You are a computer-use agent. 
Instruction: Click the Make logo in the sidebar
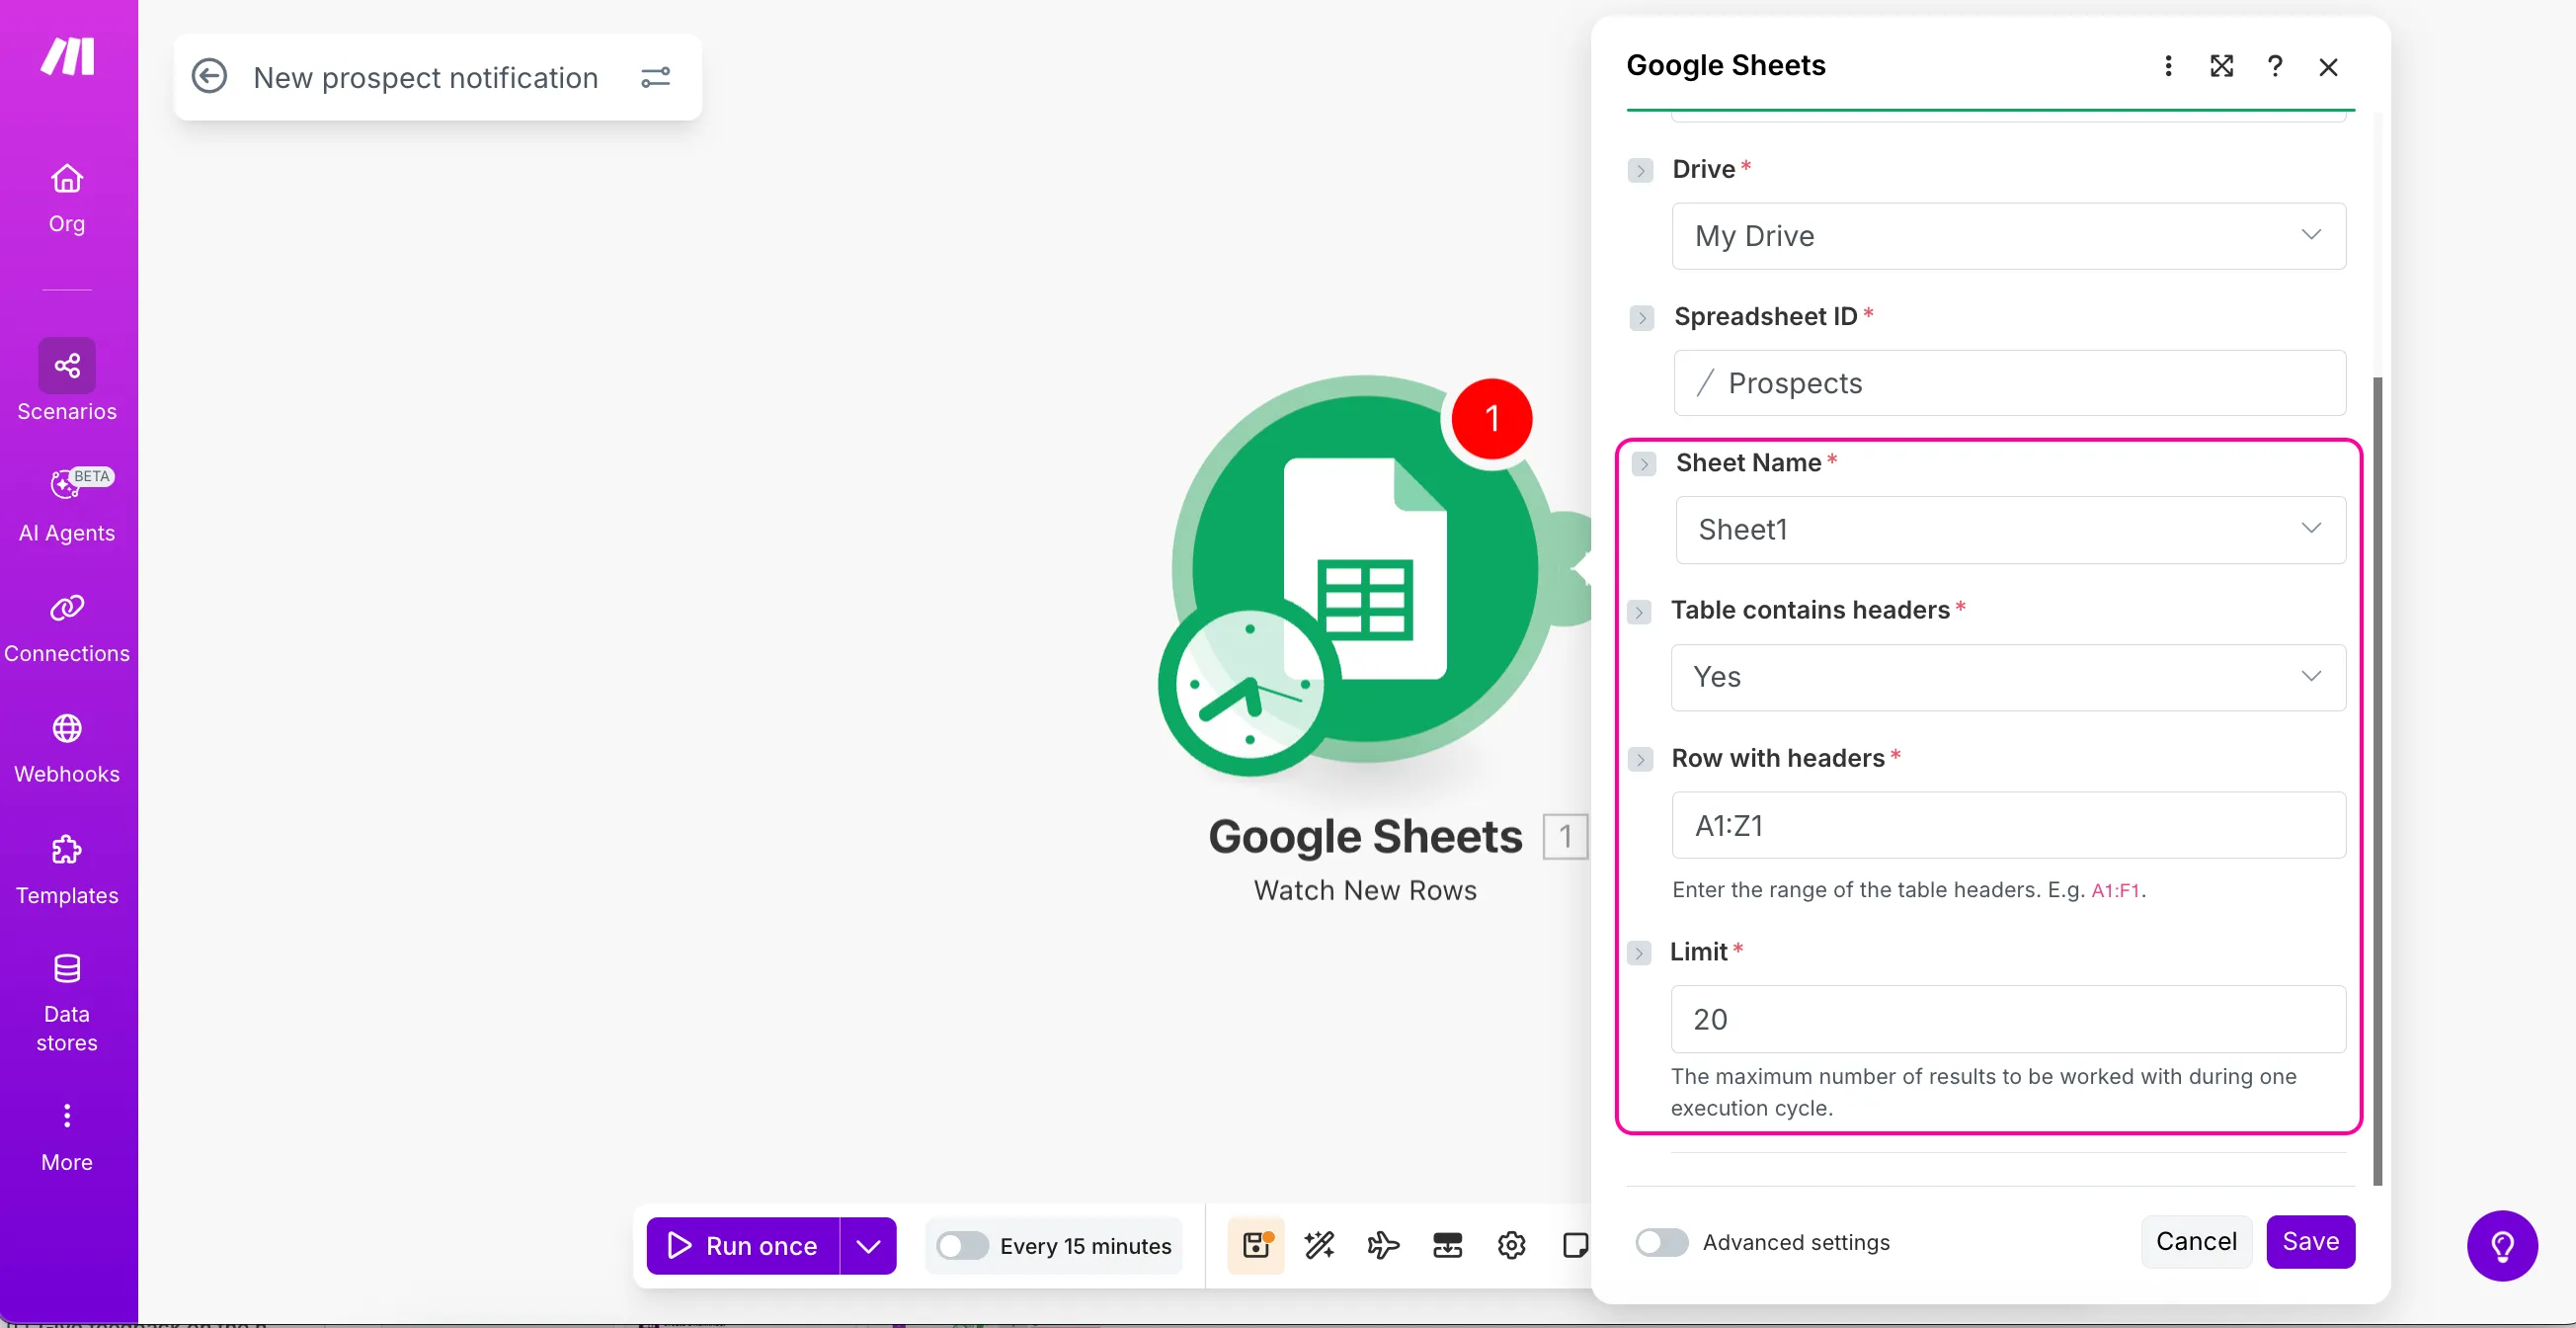(67, 57)
